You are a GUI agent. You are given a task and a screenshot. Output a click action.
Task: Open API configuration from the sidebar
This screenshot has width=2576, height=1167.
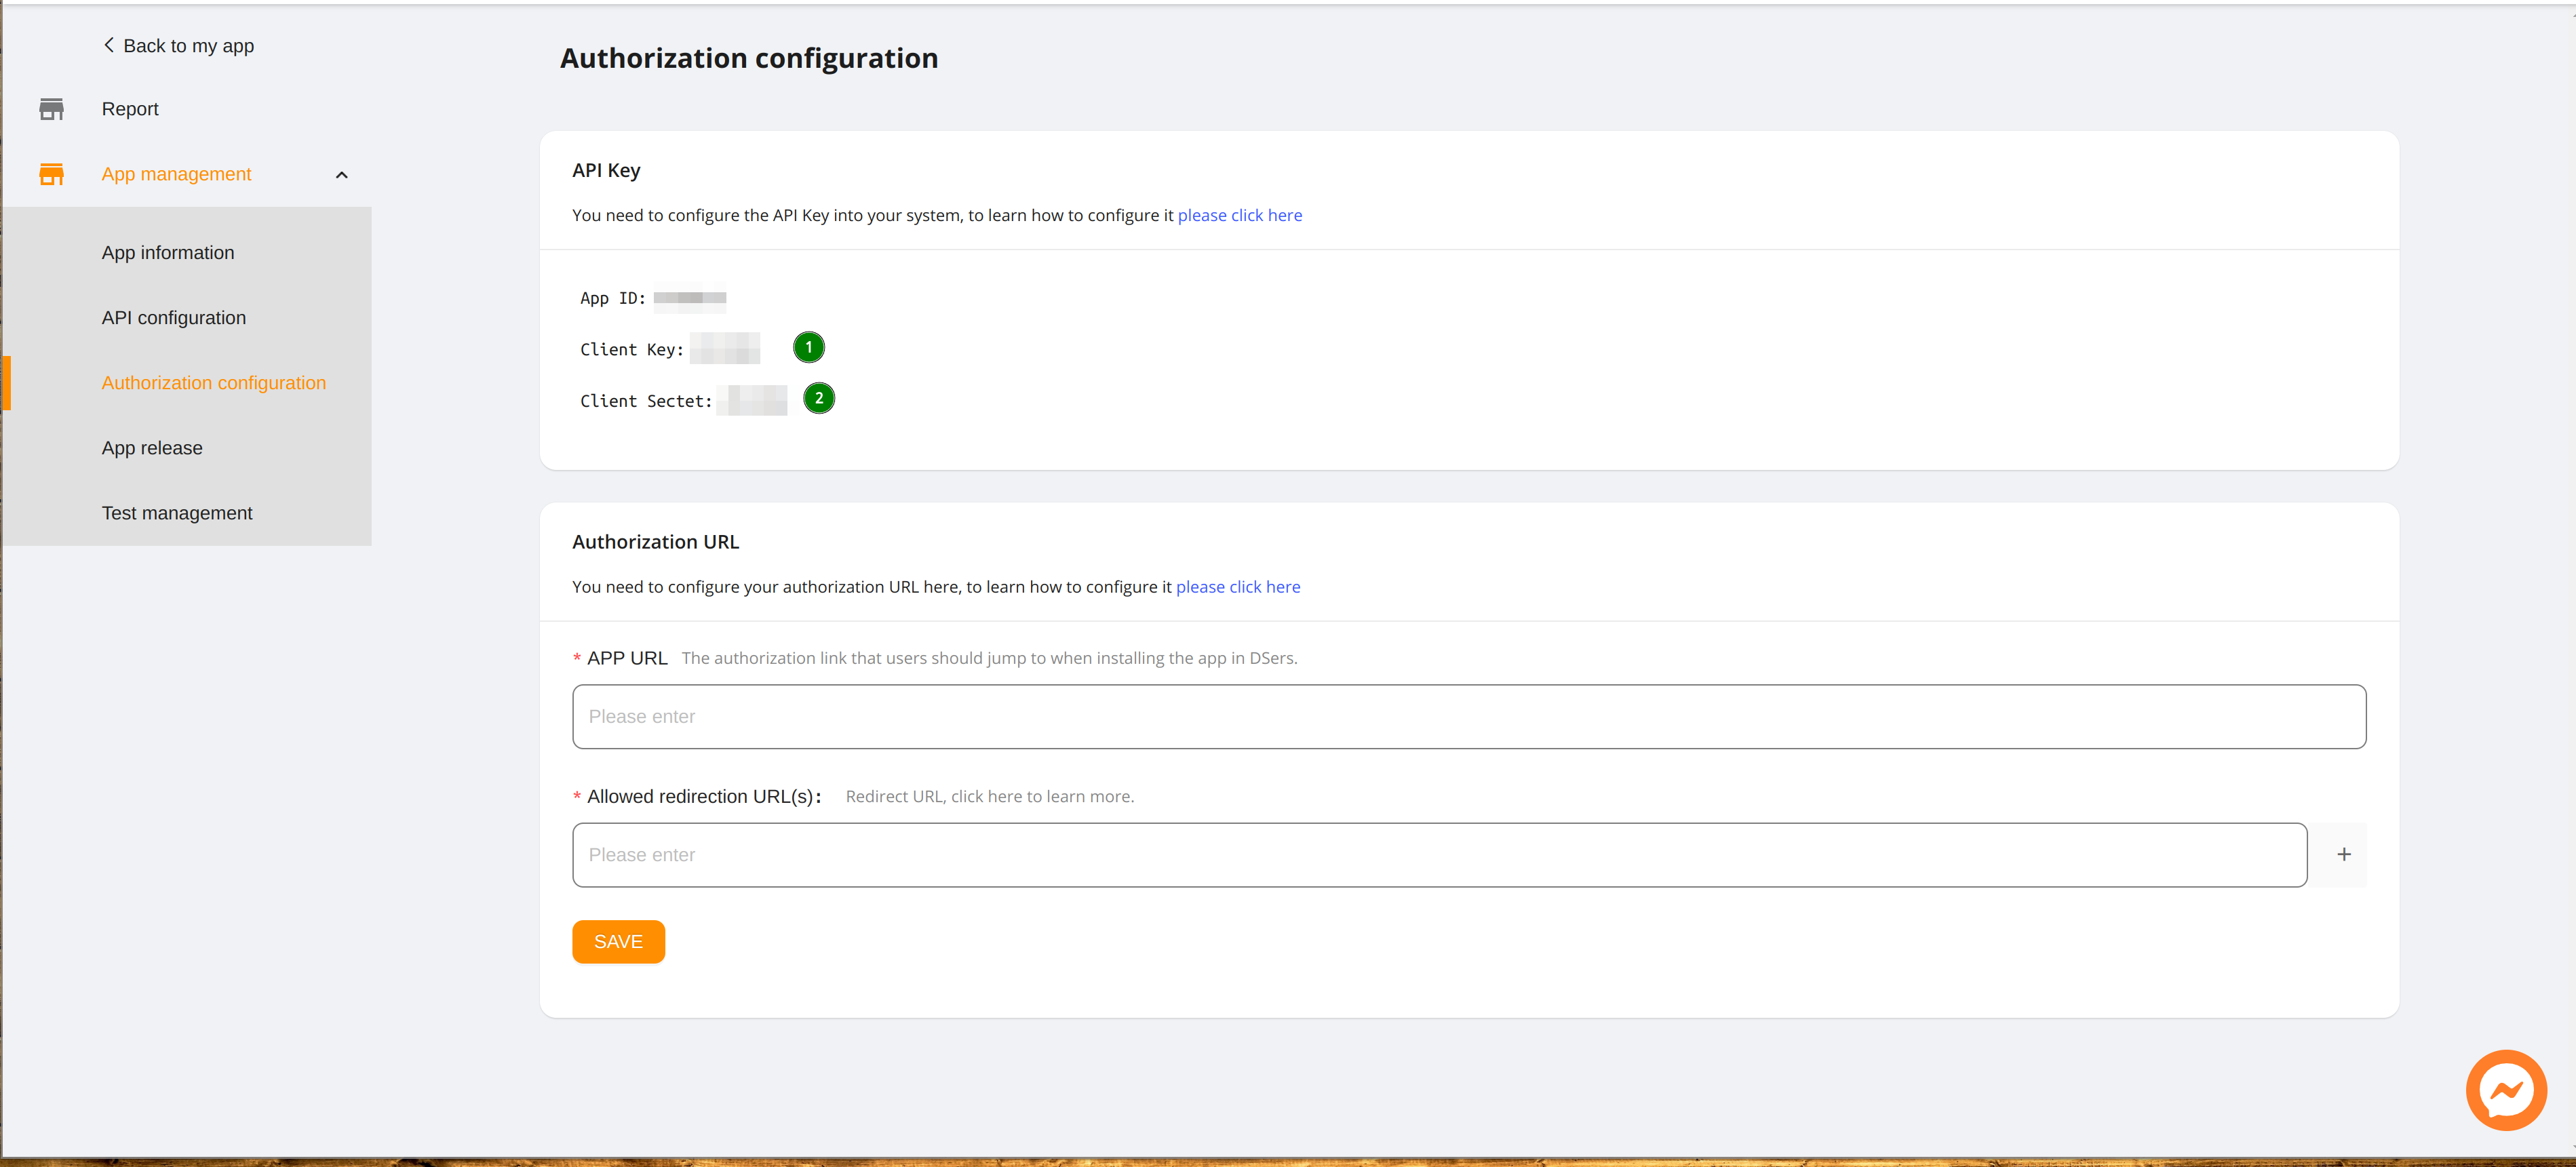click(x=173, y=317)
